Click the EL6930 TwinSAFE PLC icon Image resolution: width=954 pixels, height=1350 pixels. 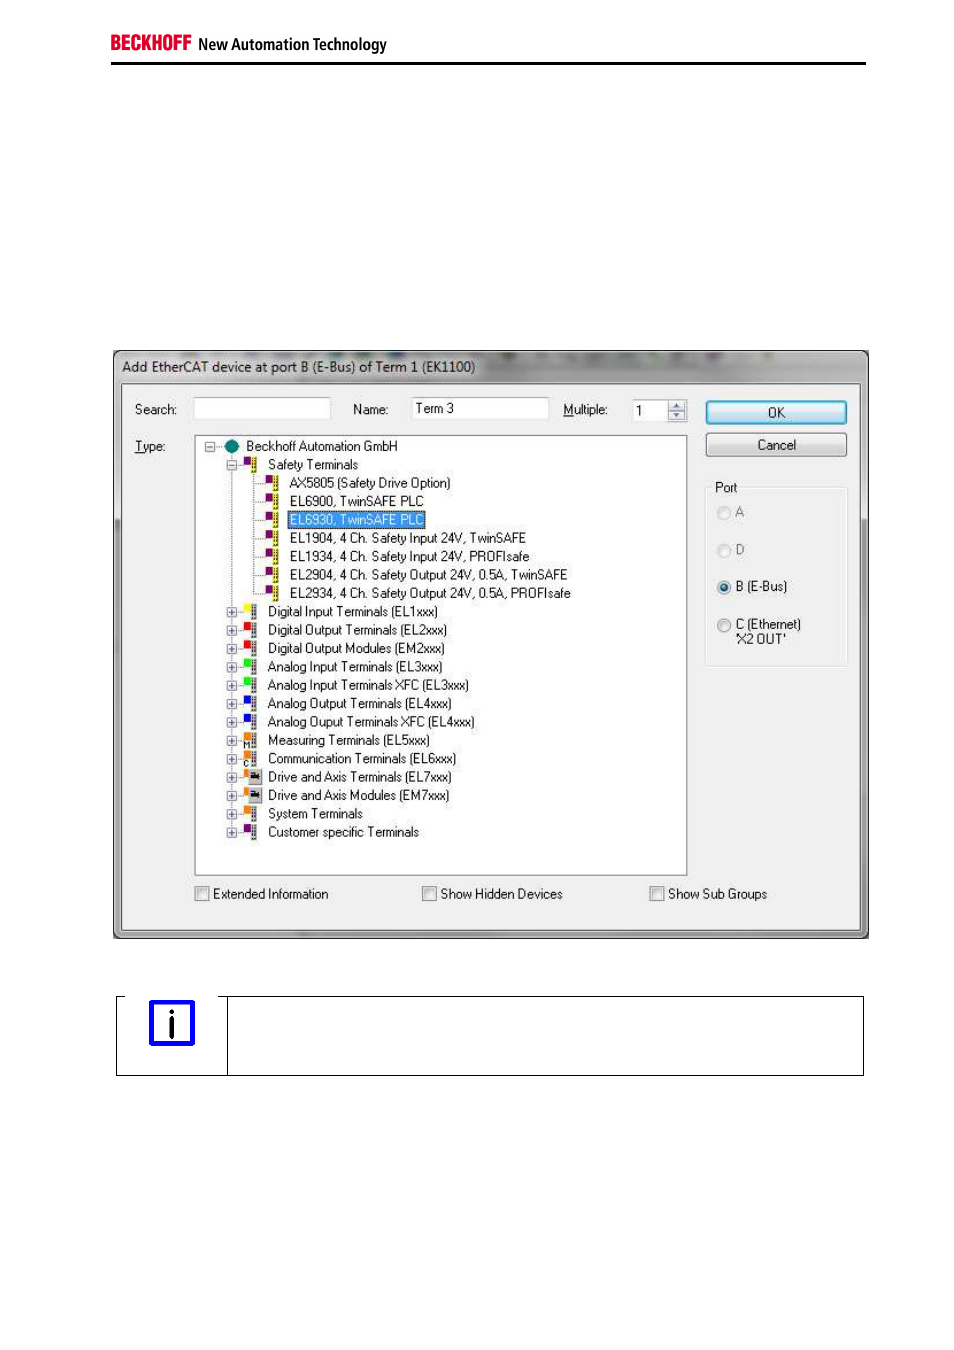pos(272,520)
